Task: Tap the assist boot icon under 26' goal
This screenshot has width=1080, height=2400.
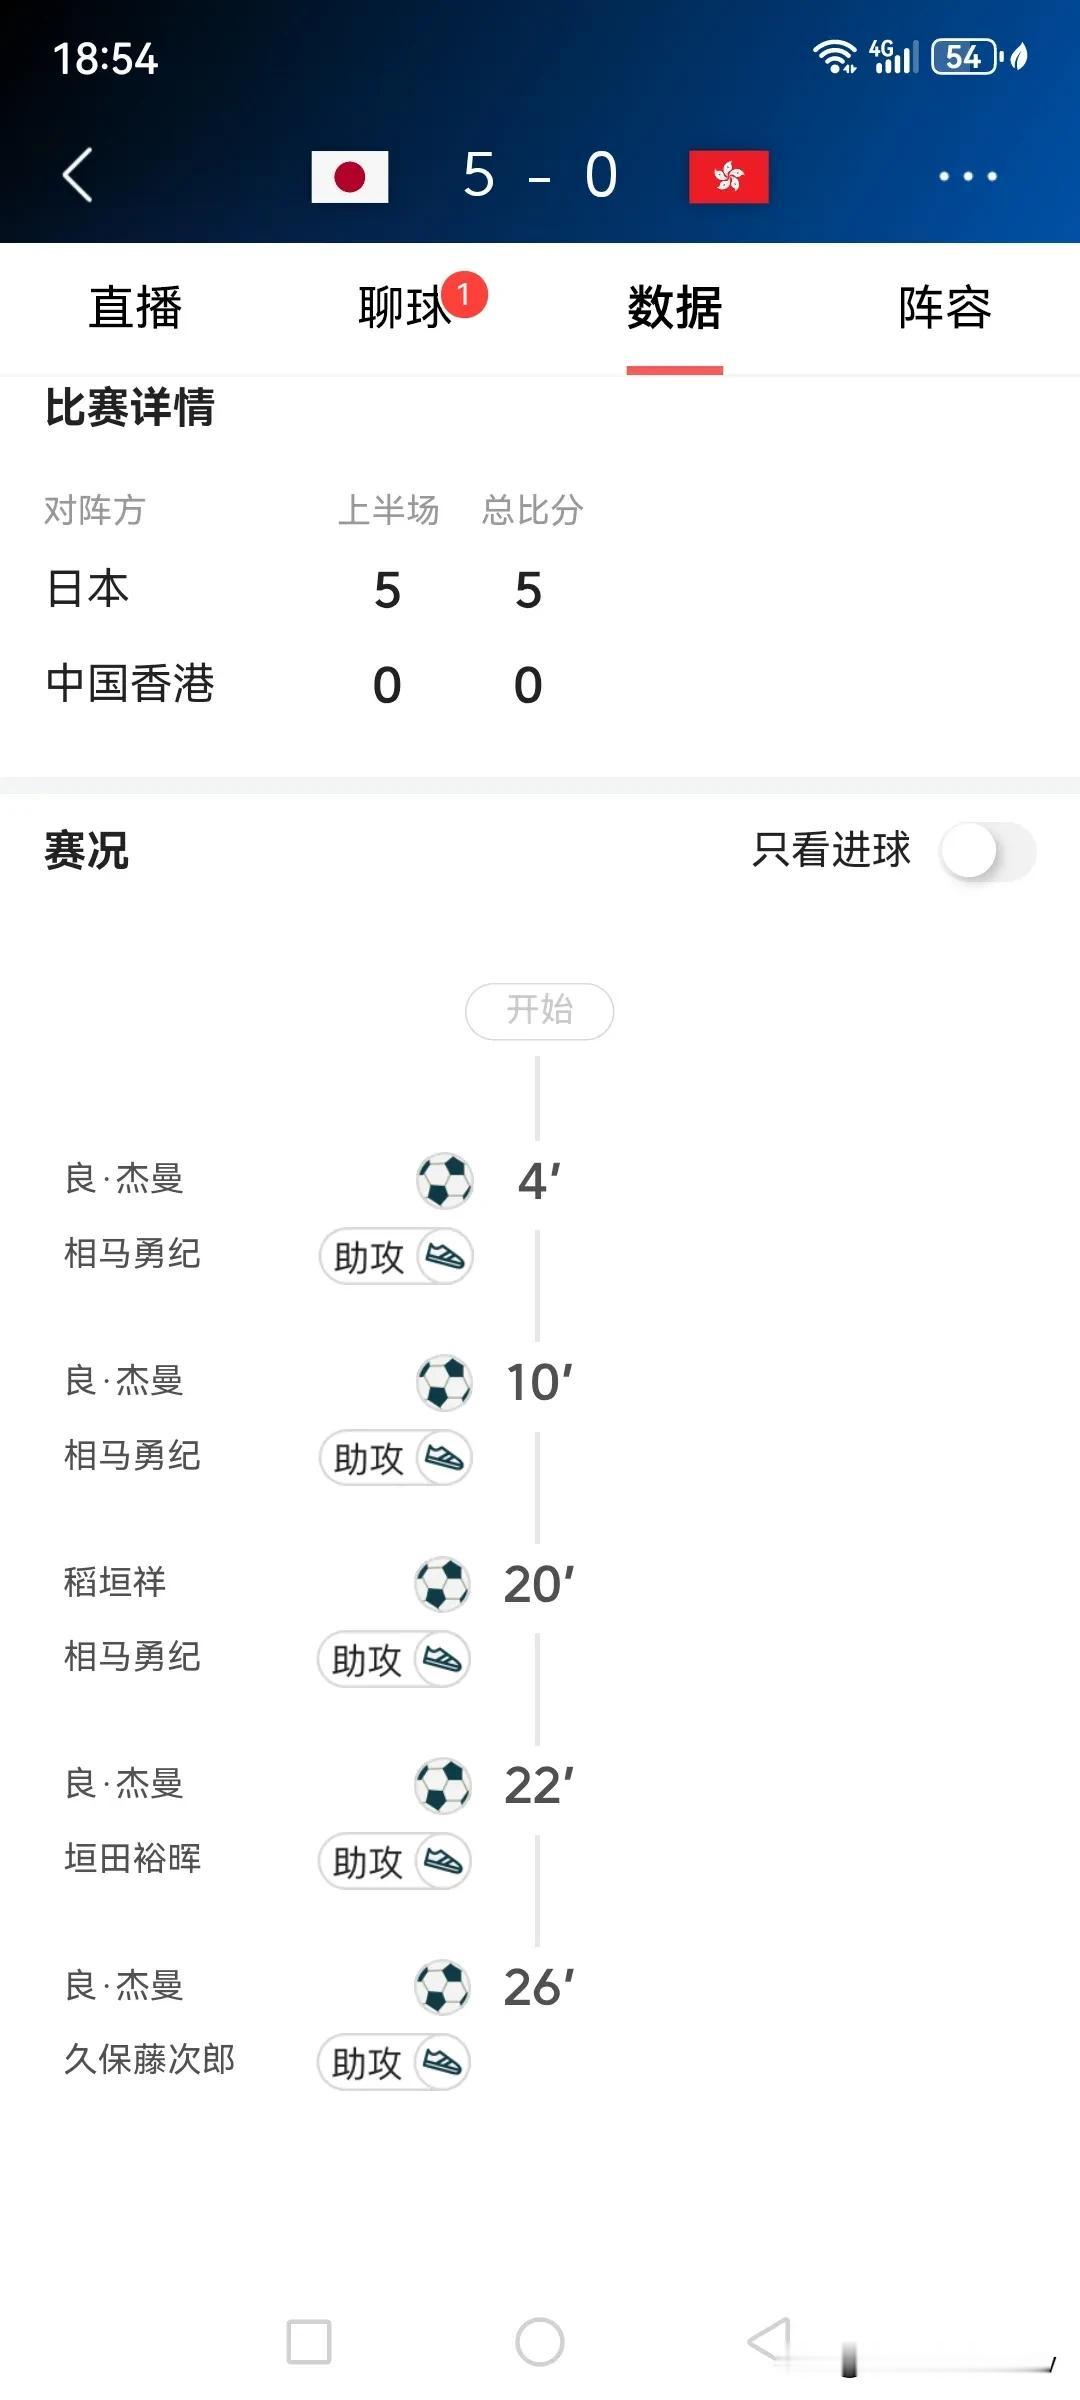Action: pos(442,2062)
